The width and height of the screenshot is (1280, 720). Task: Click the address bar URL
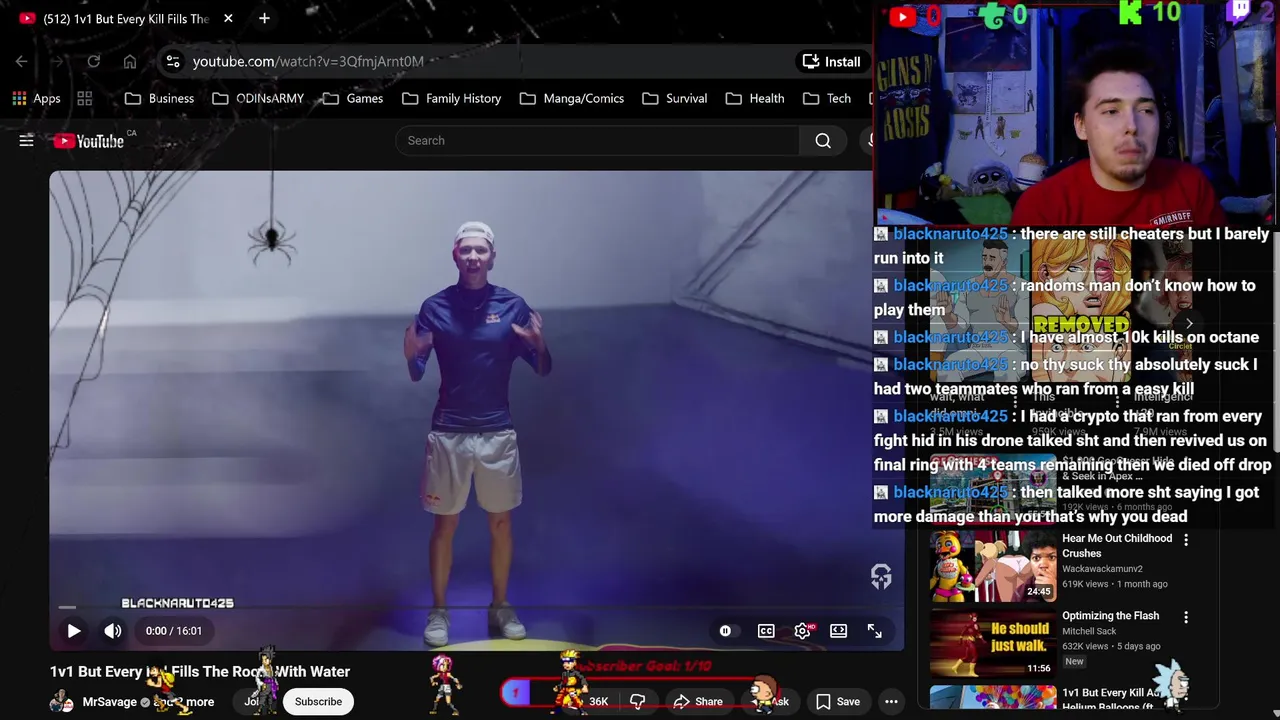tap(308, 62)
